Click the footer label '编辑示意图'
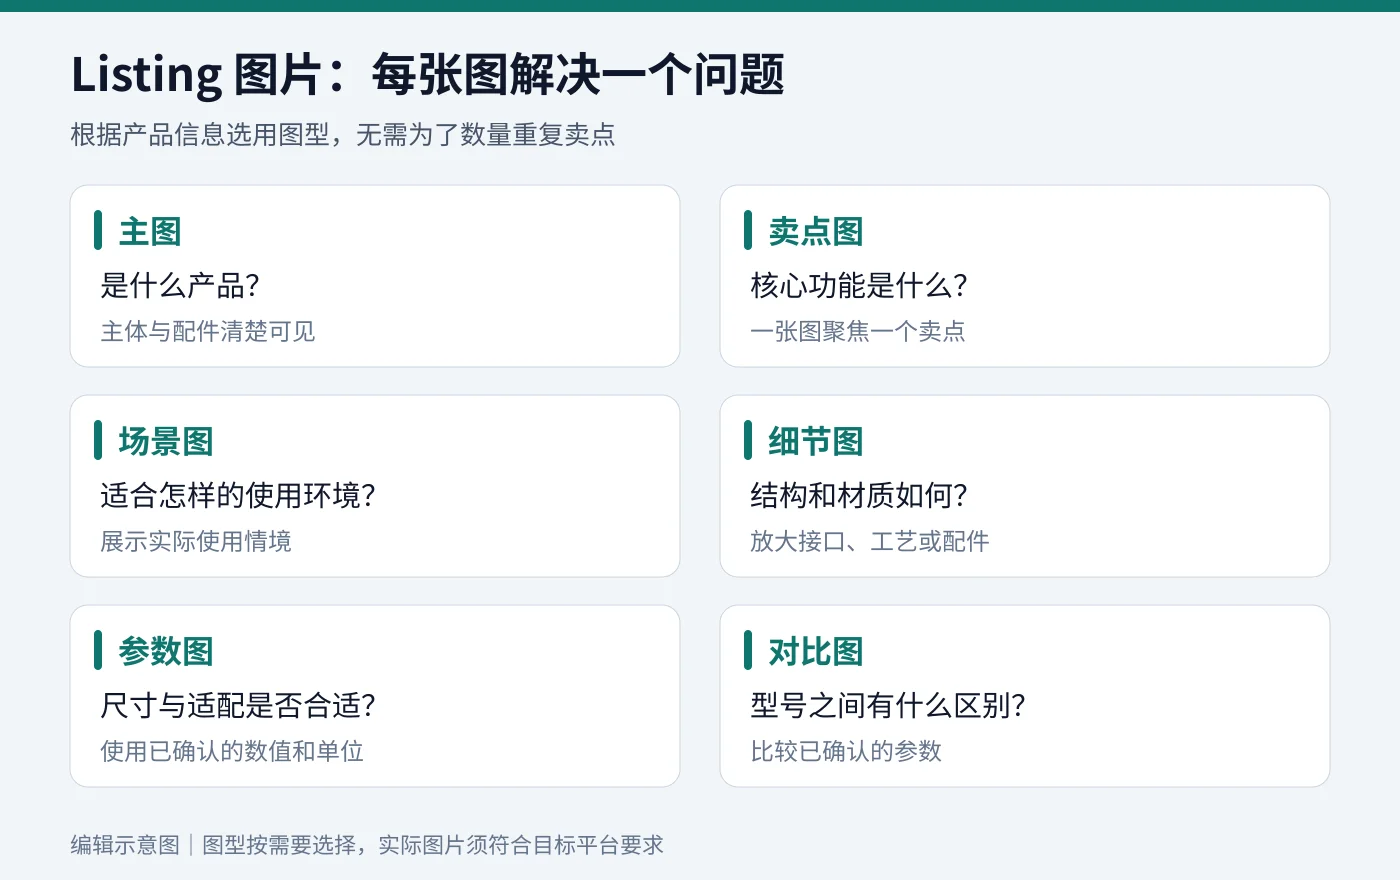This screenshot has width=1400, height=880. [x=125, y=845]
